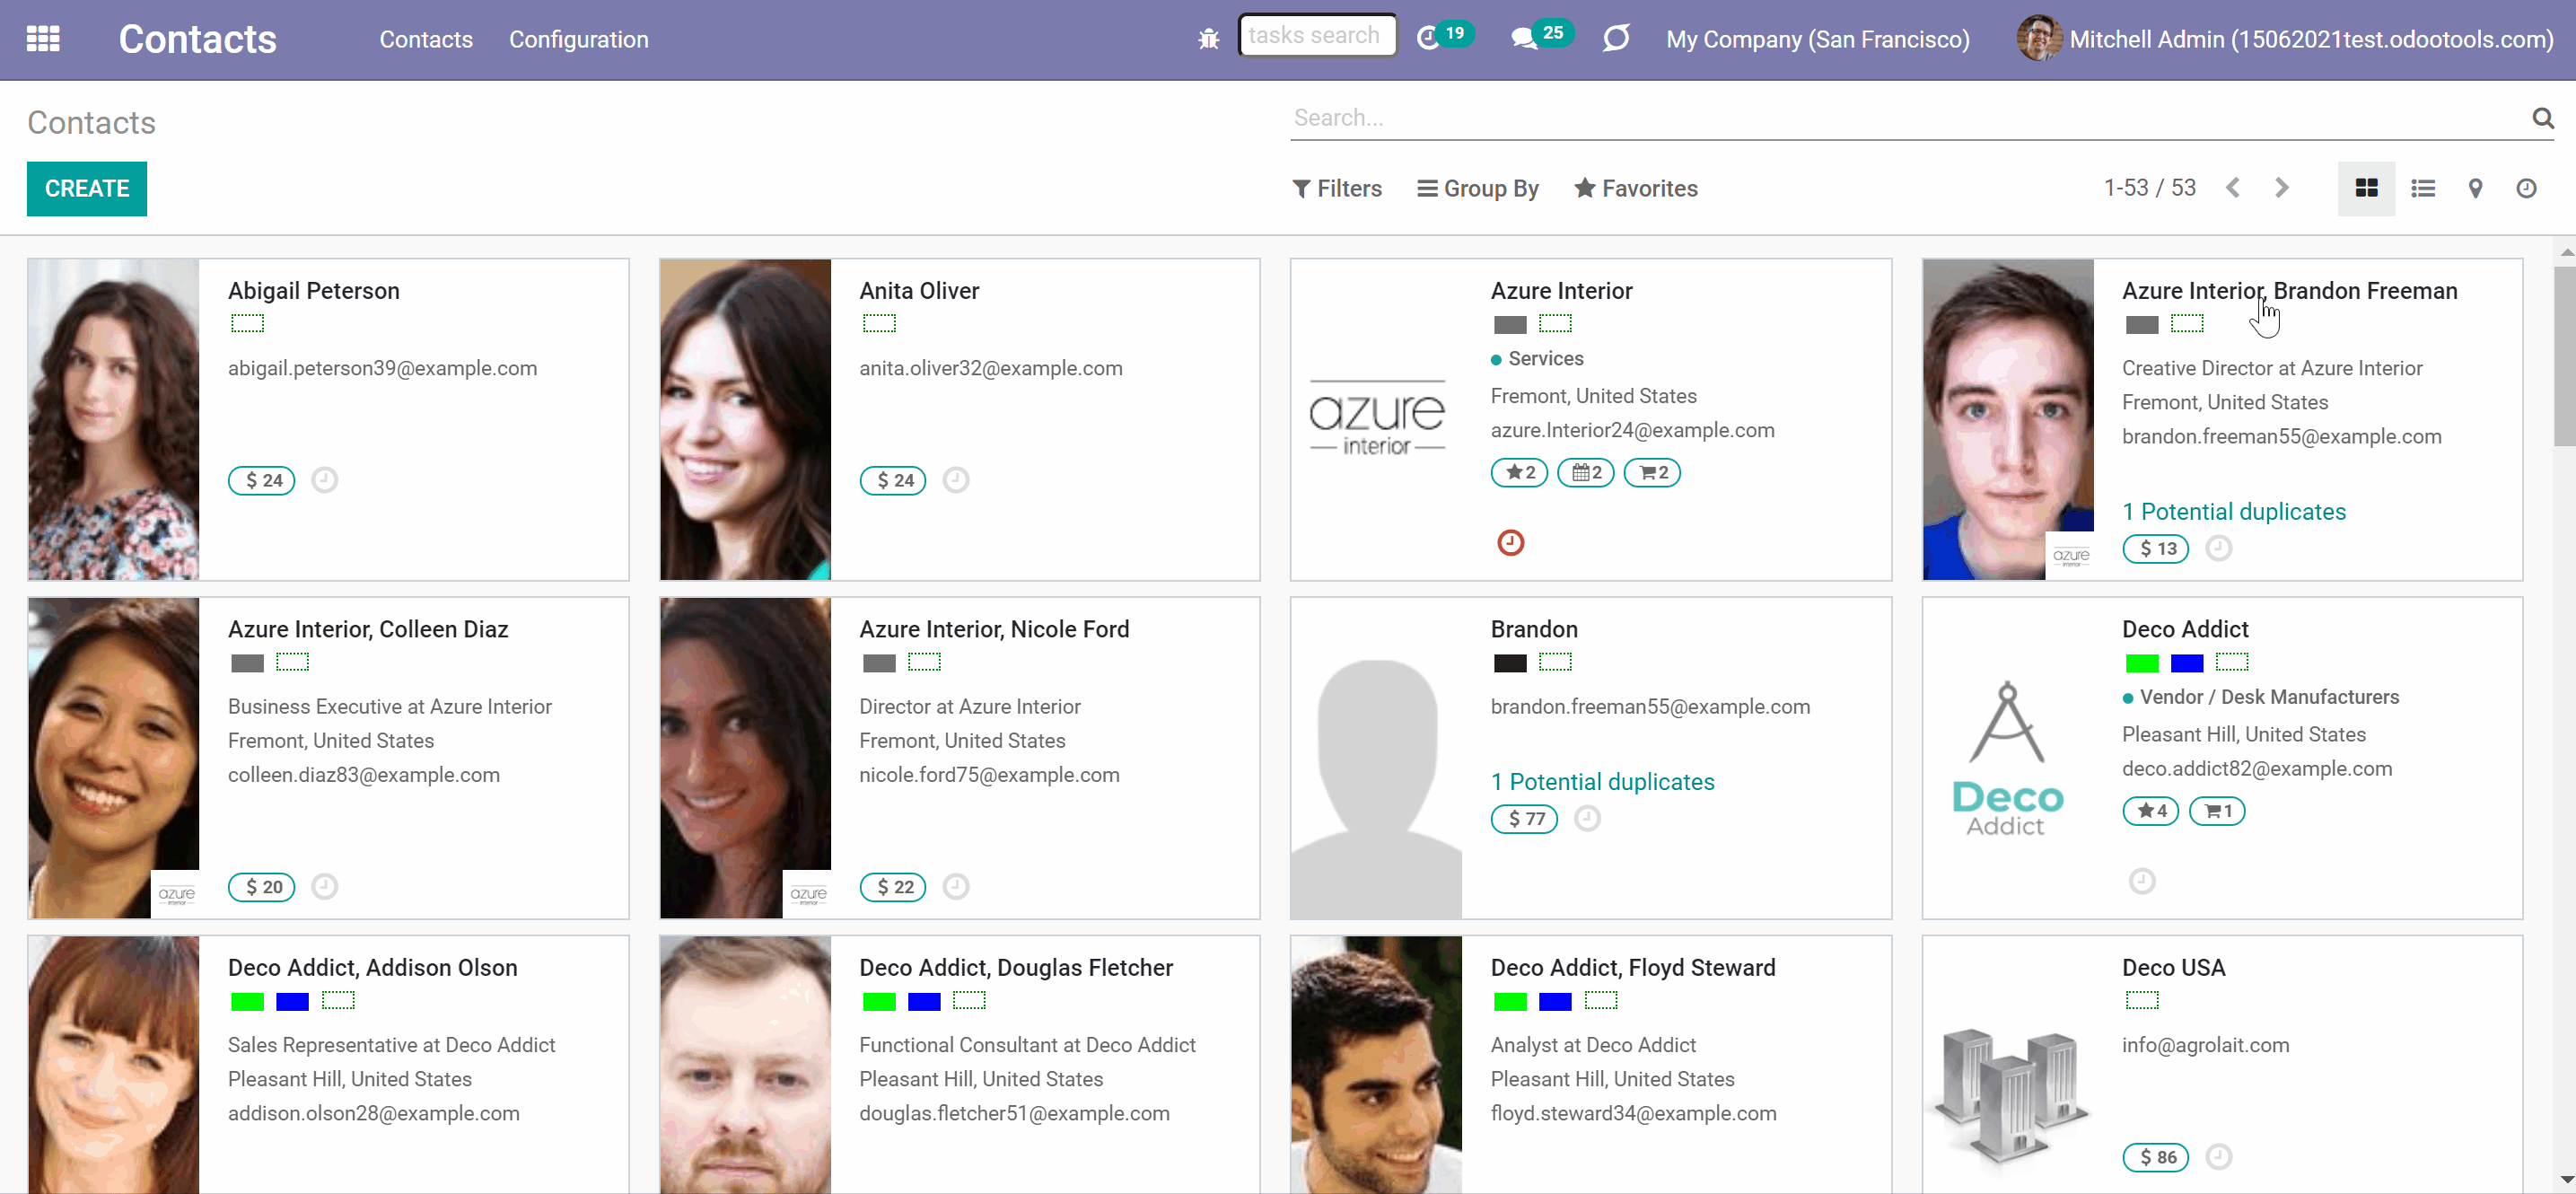Go to previous page of contacts
This screenshot has width=2576, height=1194.
click(2232, 188)
